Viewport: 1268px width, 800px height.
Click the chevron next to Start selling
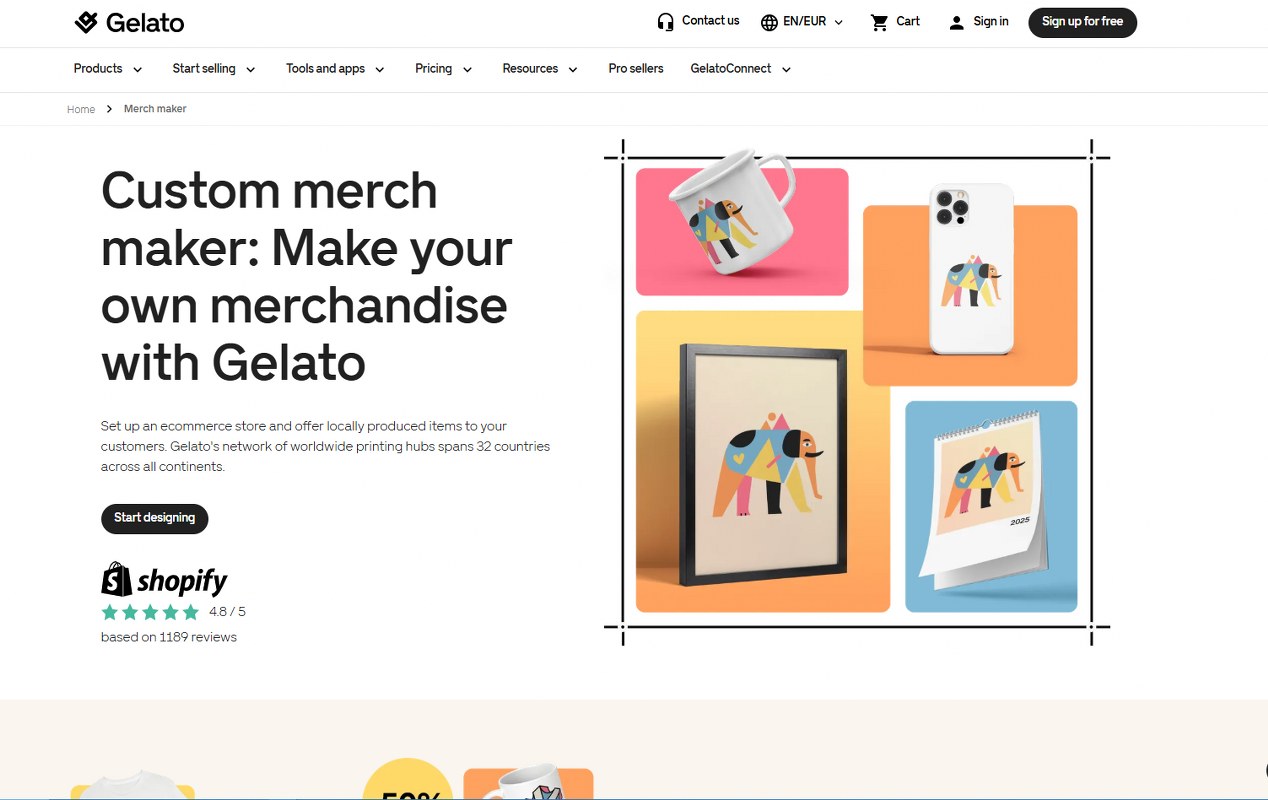[250, 70]
